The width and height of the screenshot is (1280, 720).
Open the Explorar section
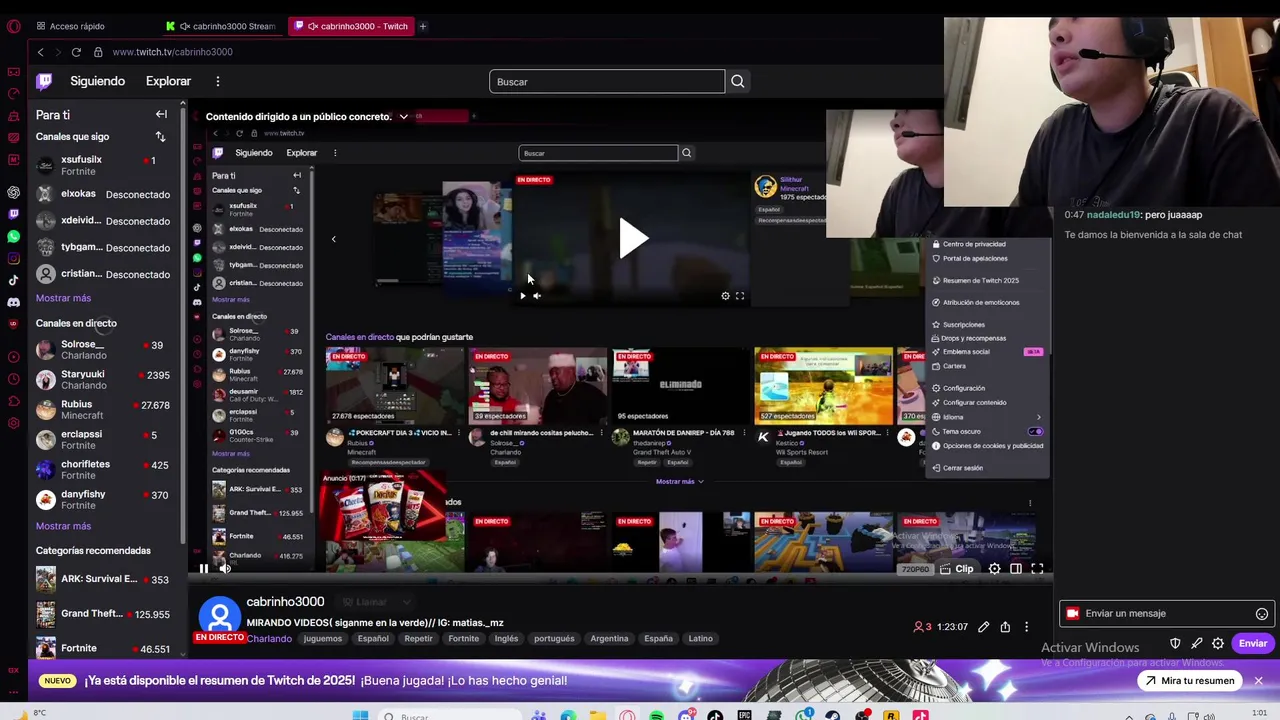coord(168,81)
